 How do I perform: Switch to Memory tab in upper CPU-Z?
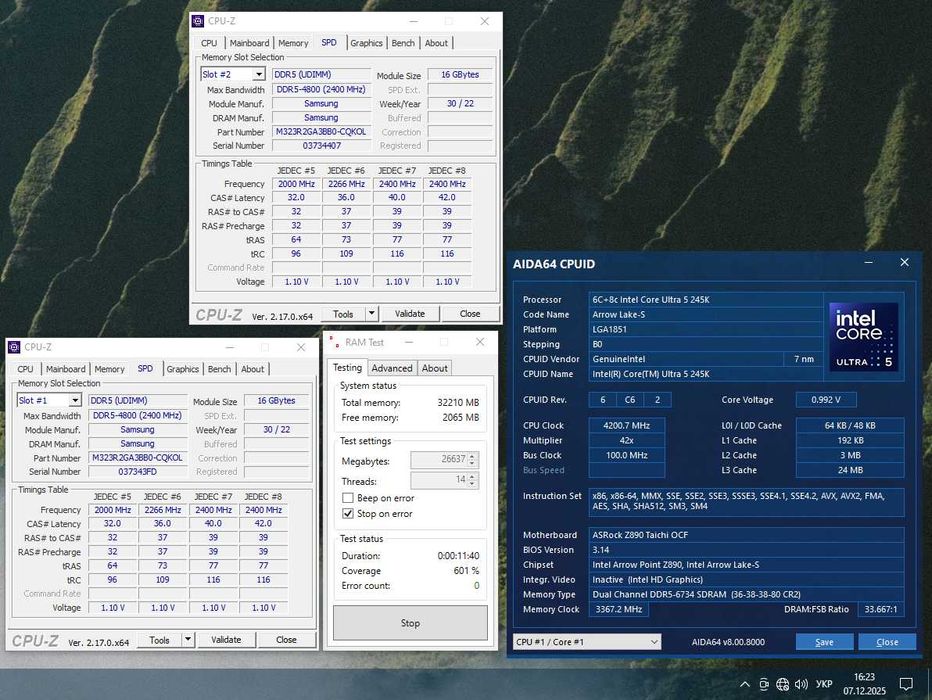coord(293,43)
